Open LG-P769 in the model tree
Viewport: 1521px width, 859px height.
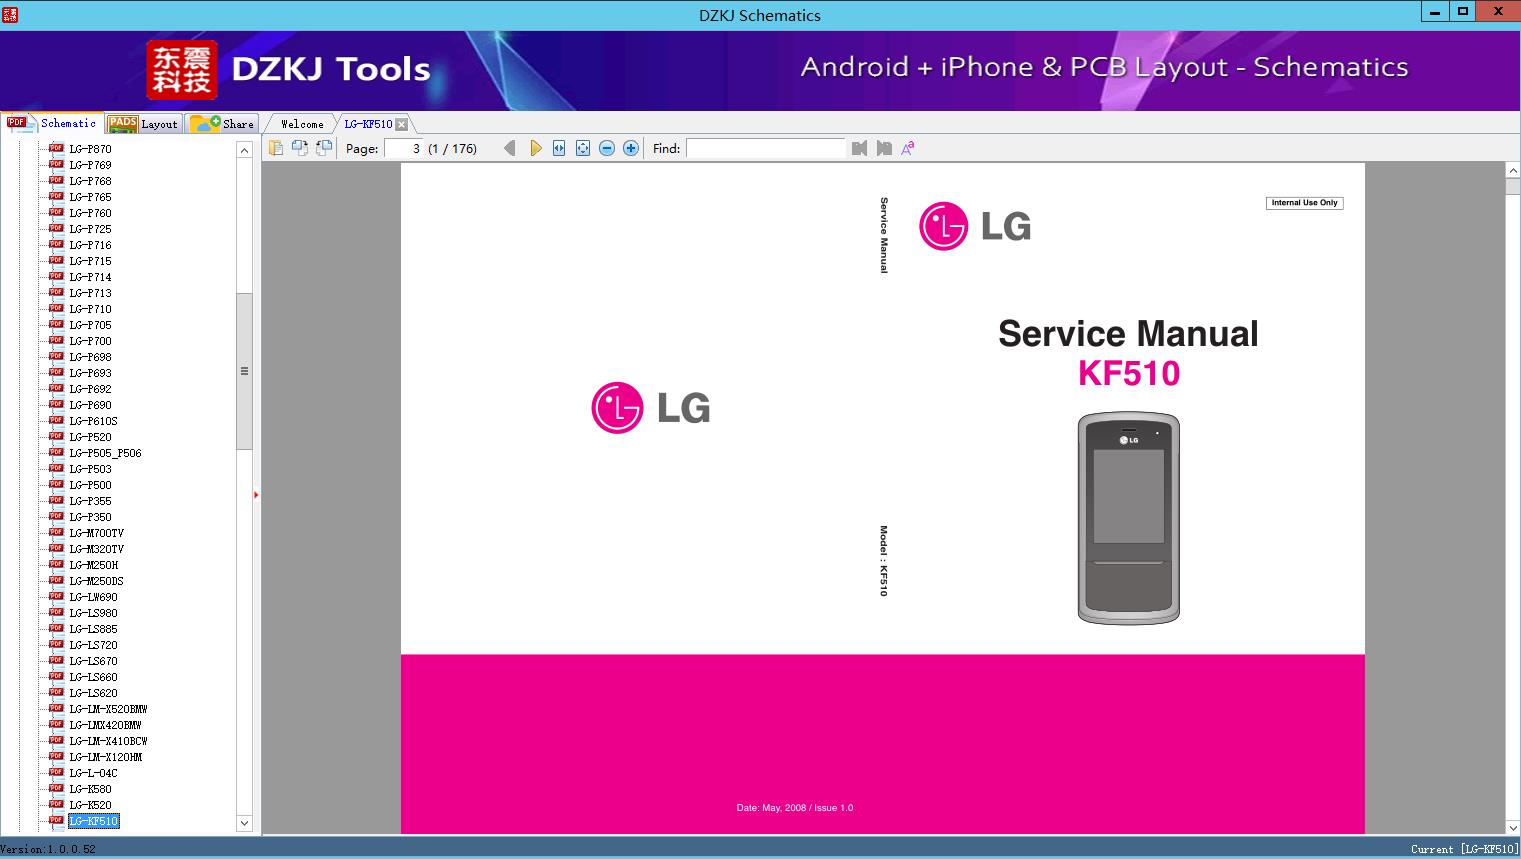(x=90, y=165)
